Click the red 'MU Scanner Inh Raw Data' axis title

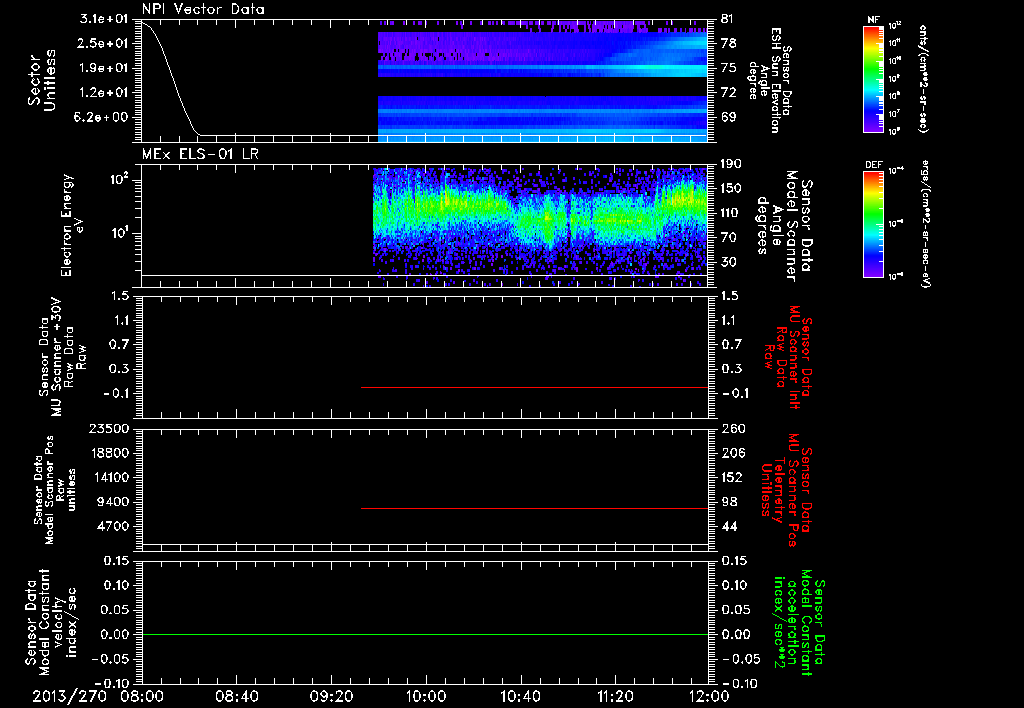(x=788, y=357)
